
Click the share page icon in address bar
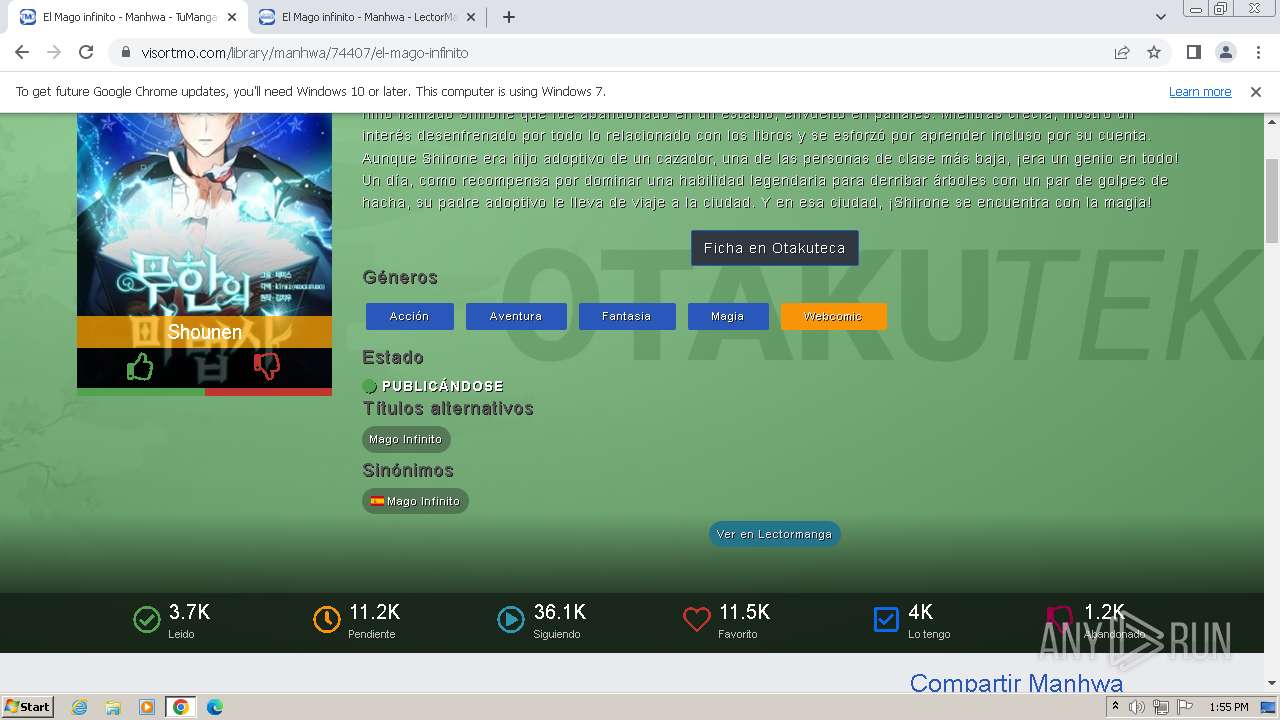(1122, 52)
